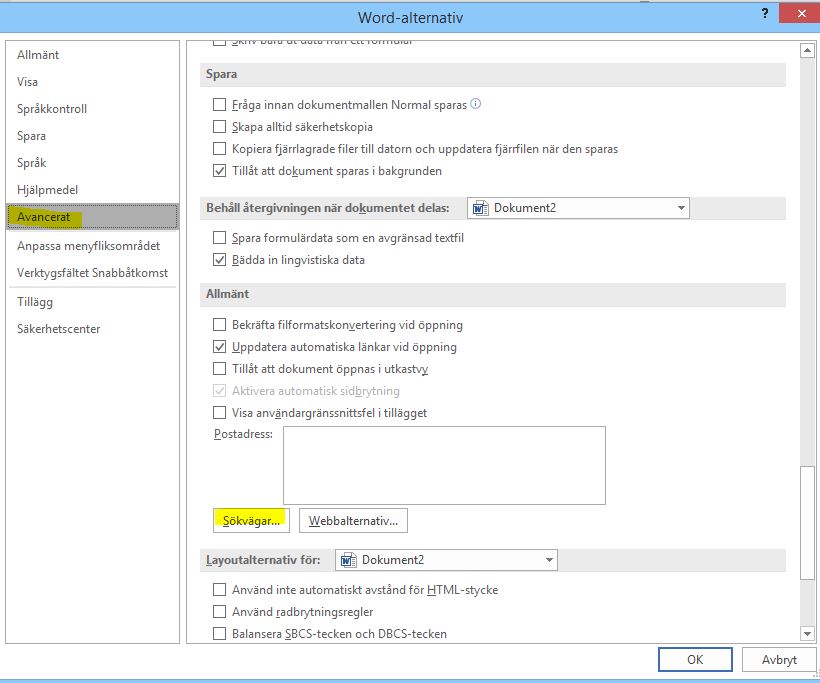Open Layoutalternativ för document dropdown
The height and width of the screenshot is (683, 820).
(446, 560)
